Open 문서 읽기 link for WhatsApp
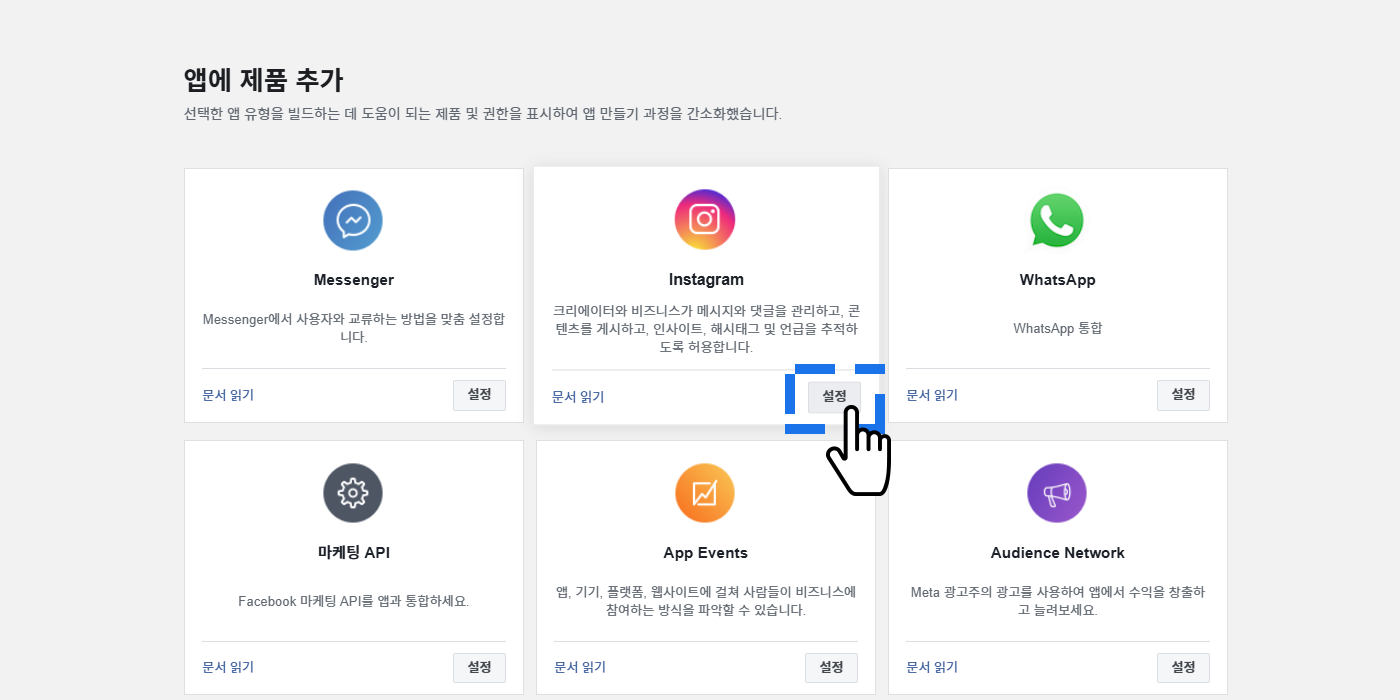 coord(932,395)
